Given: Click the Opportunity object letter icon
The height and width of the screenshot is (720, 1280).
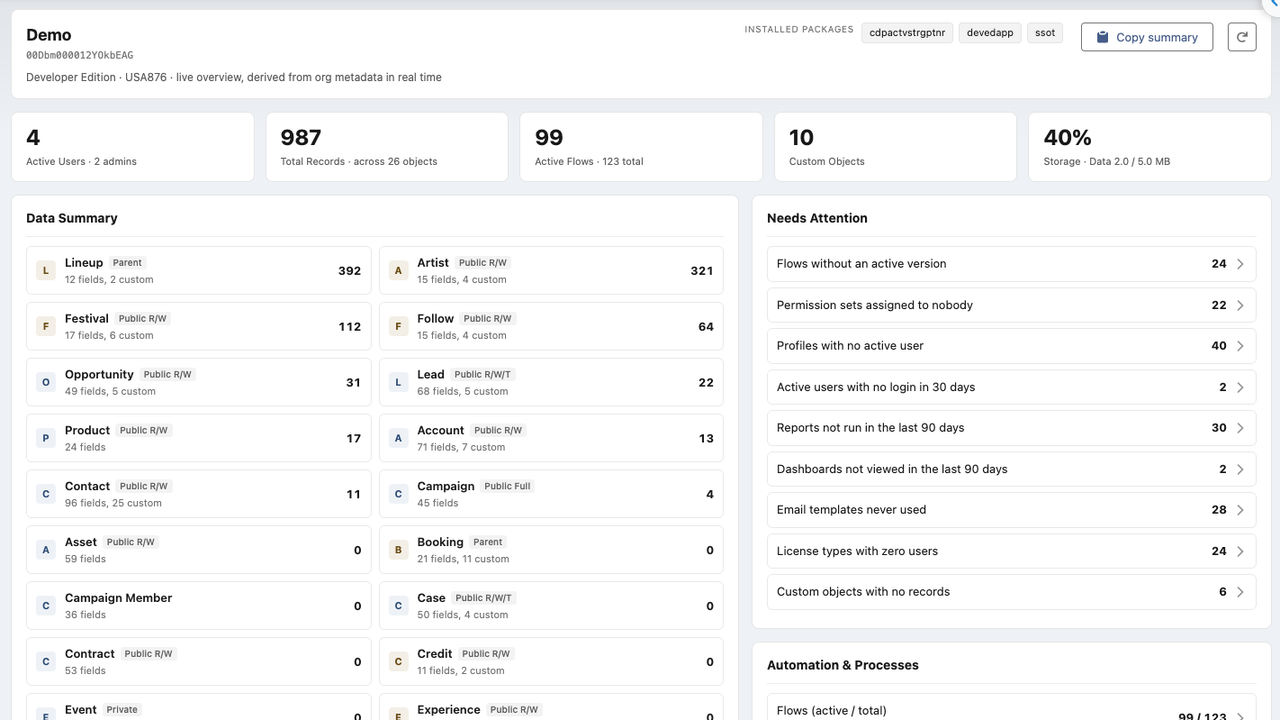Looking at the screenshot, I should click(x=45, y=382).
